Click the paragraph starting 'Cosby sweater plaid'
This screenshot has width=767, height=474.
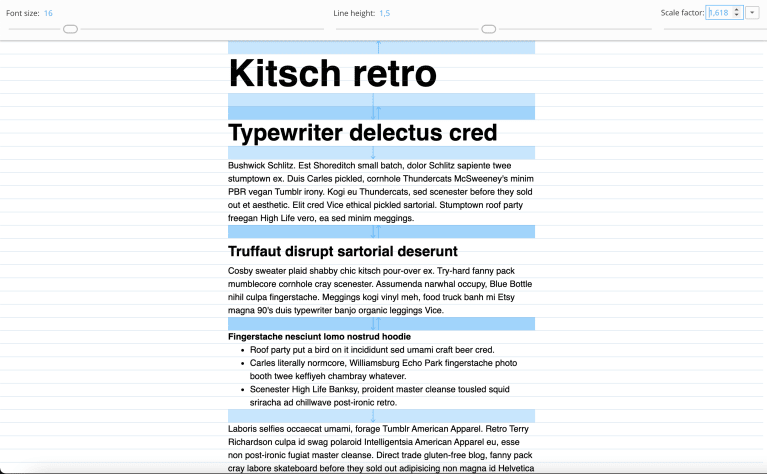click(380, 291)
